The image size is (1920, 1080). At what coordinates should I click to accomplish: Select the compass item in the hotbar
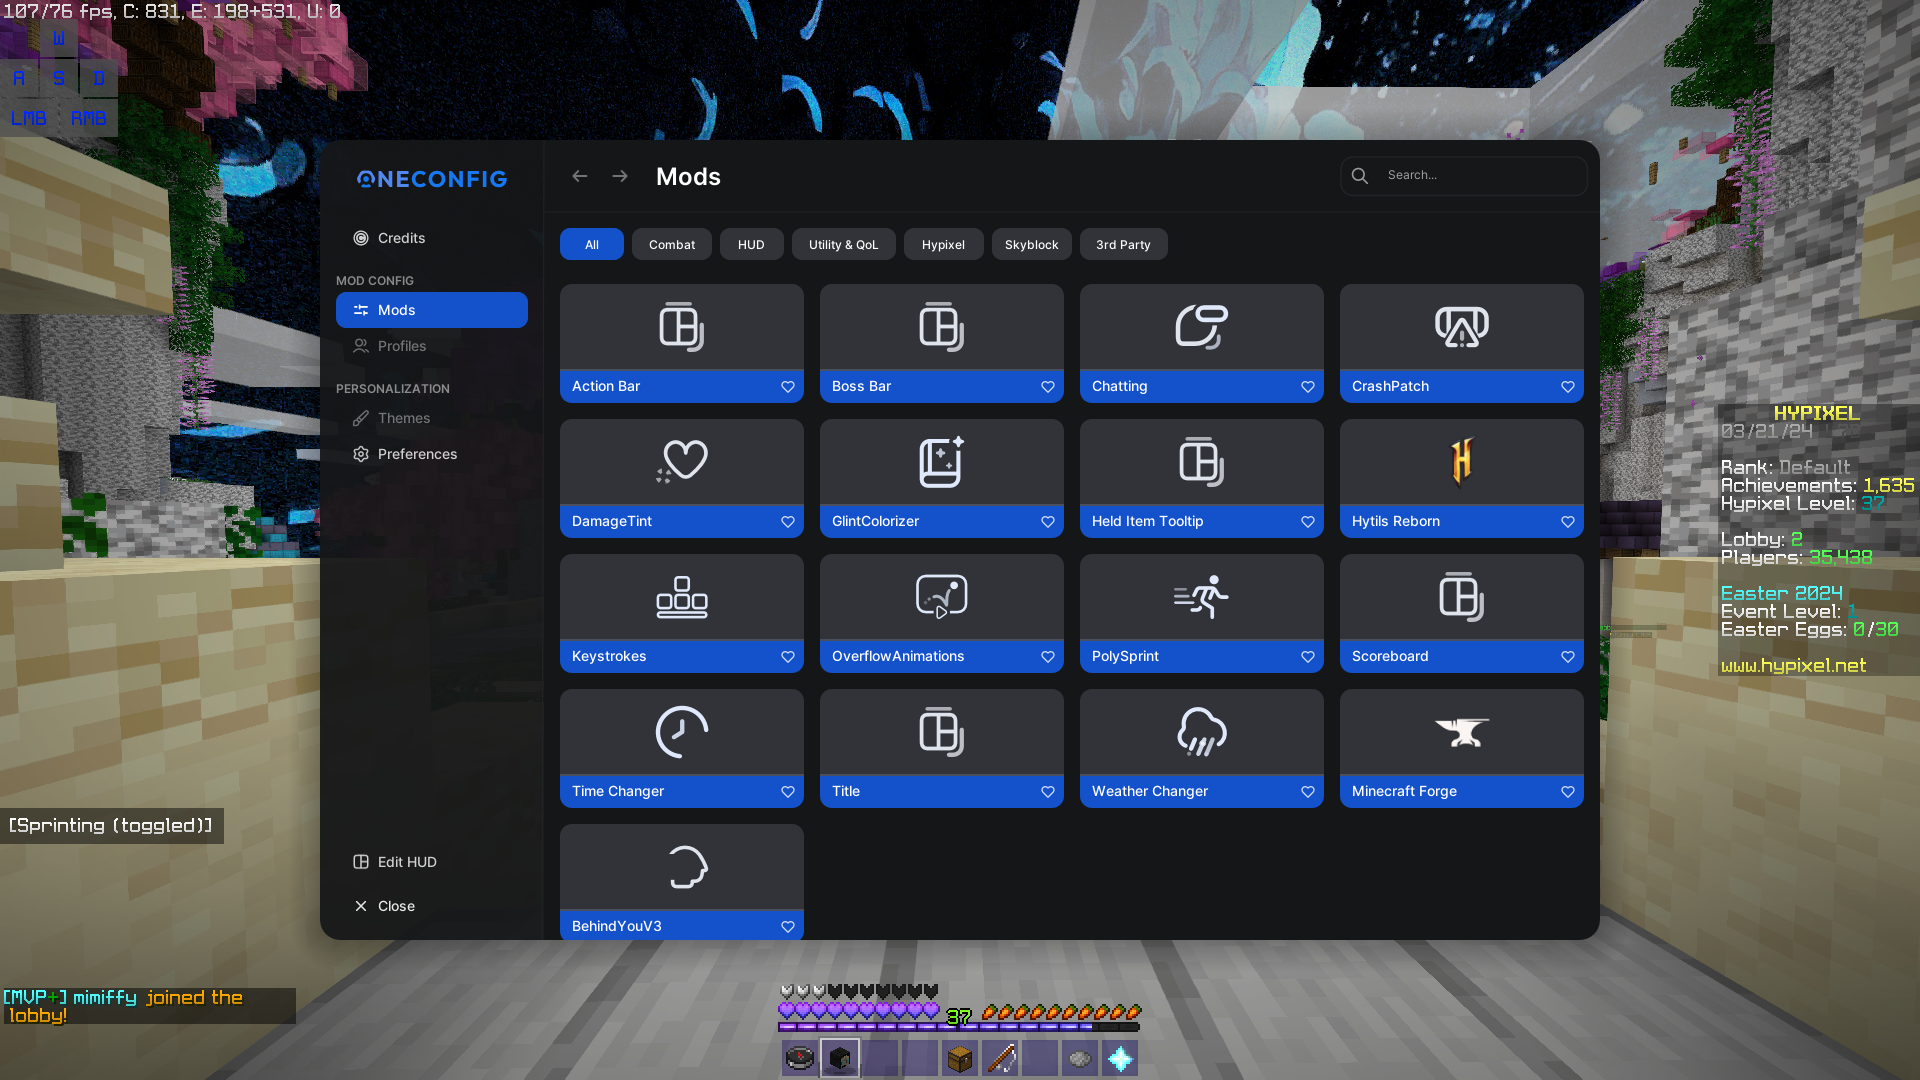800,1058
